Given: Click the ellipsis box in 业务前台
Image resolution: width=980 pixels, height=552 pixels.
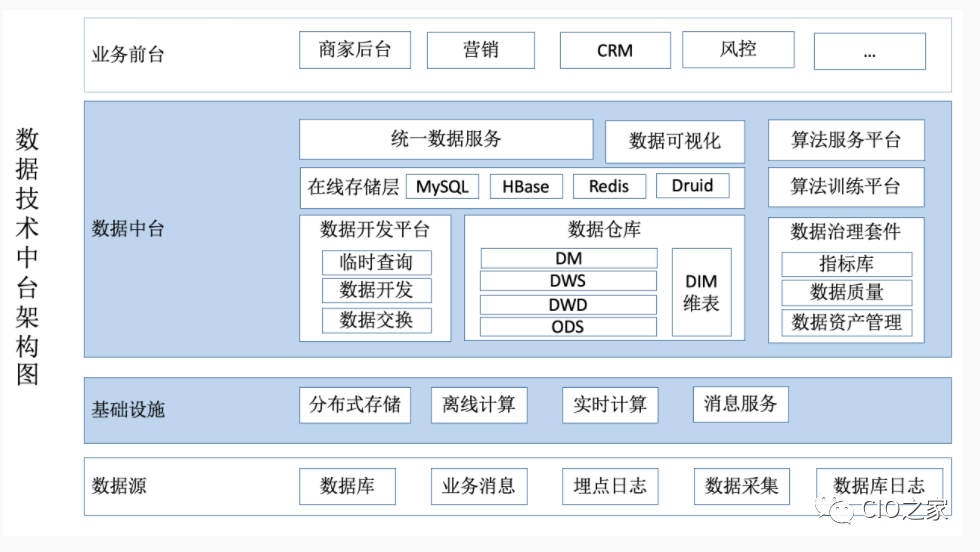Looking at the screenshot, I should [869, 52].
